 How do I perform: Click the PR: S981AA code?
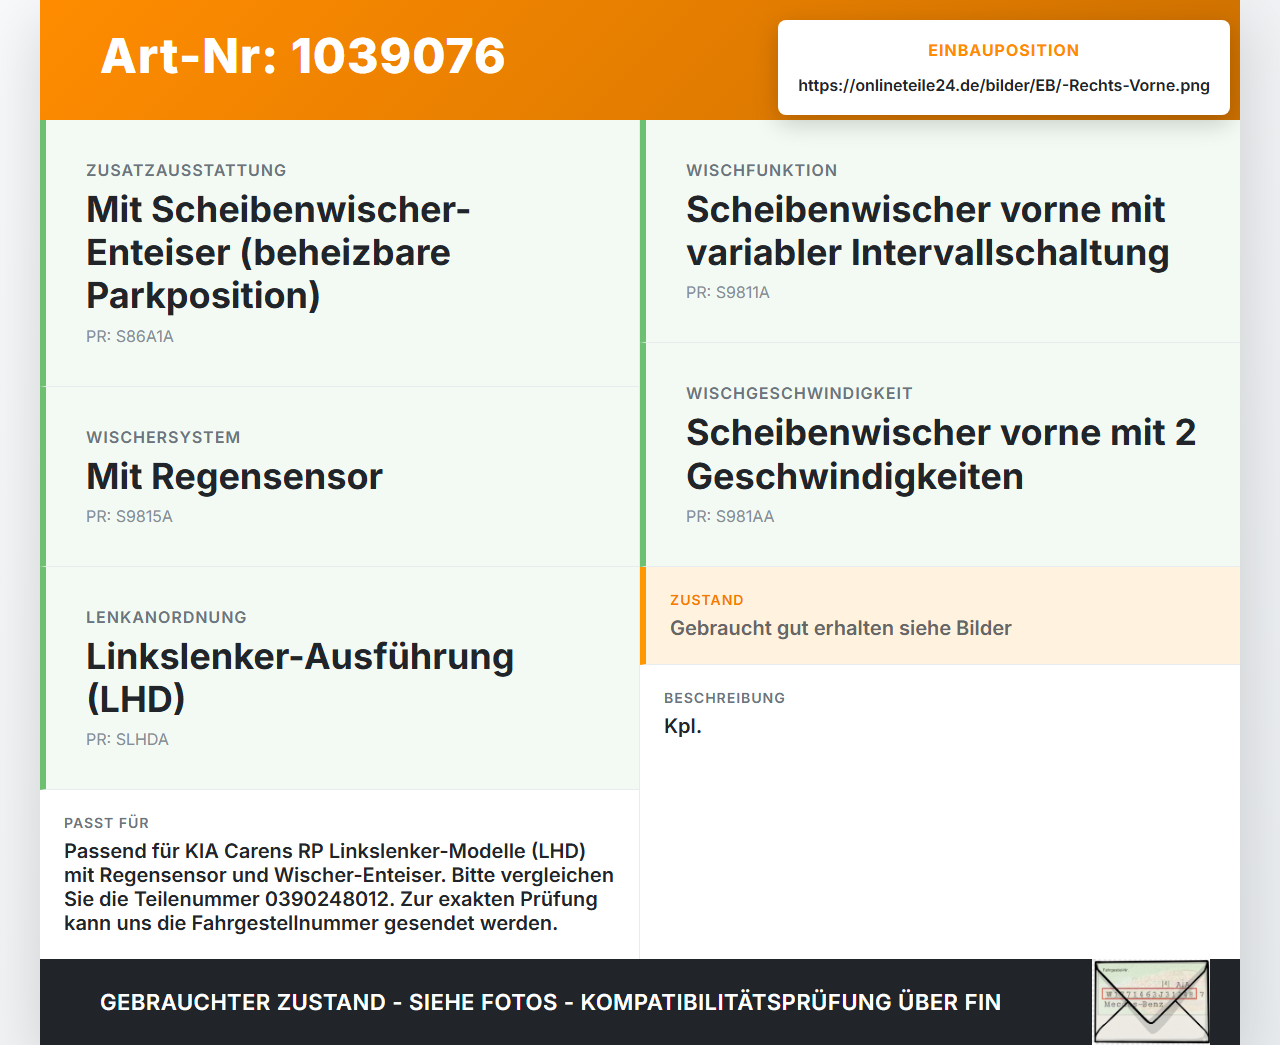tap(730, 517)
